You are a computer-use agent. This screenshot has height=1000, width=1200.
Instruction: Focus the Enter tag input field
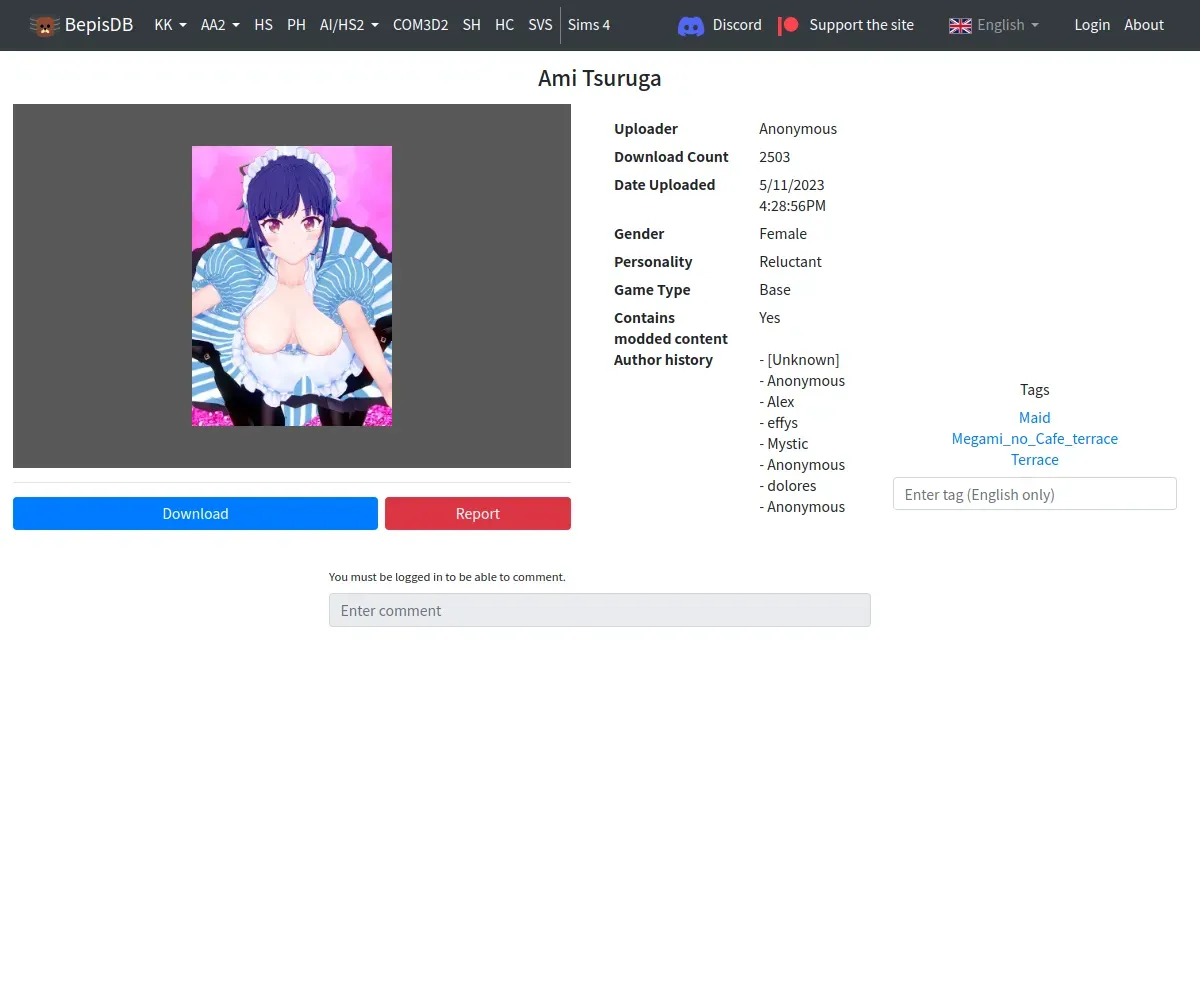(x=1035, y=494)
